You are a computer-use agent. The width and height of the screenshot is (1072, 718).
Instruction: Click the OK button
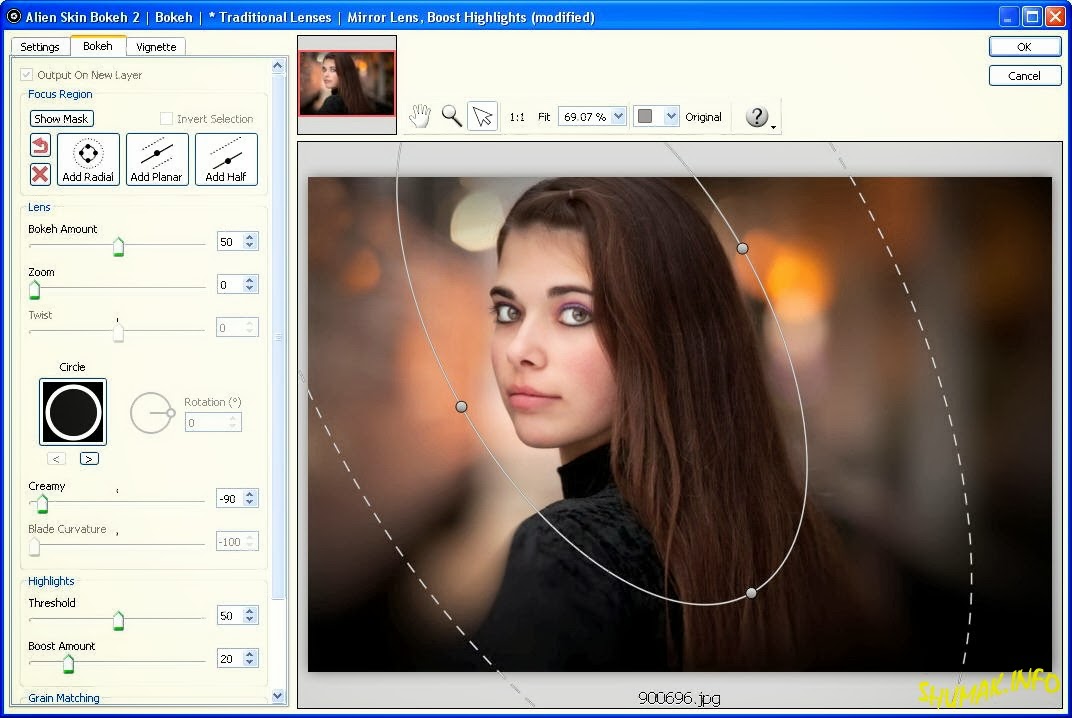[x=1024, y=46]
